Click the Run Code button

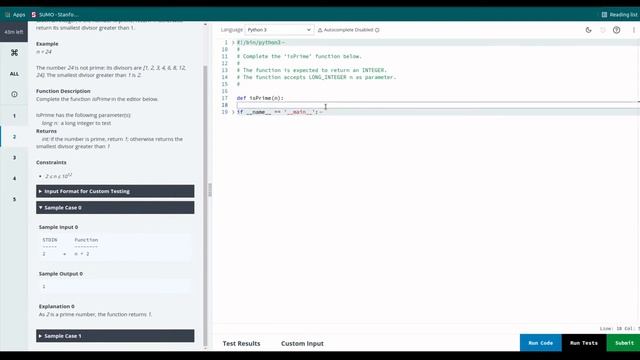point(540,343)
